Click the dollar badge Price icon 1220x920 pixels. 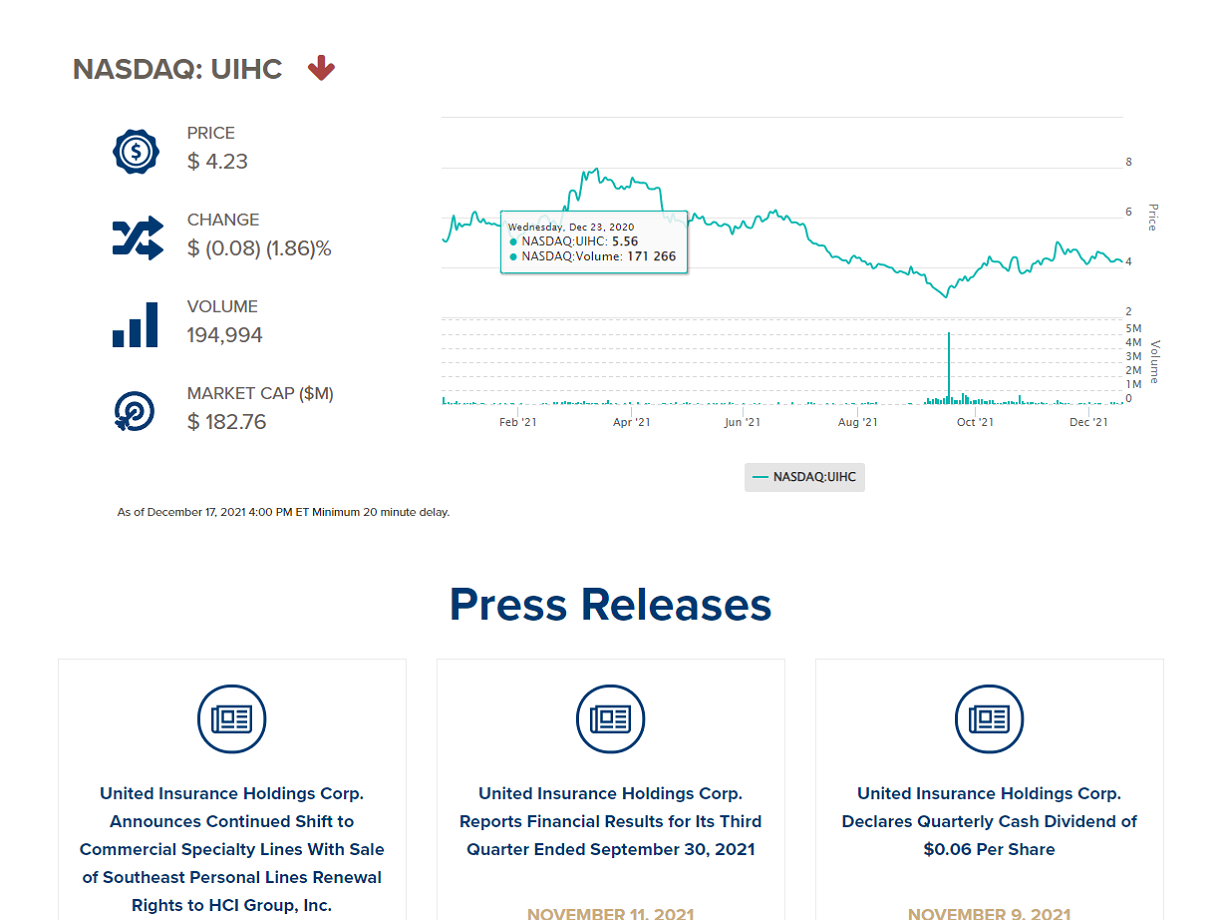(x=136, y=151)
